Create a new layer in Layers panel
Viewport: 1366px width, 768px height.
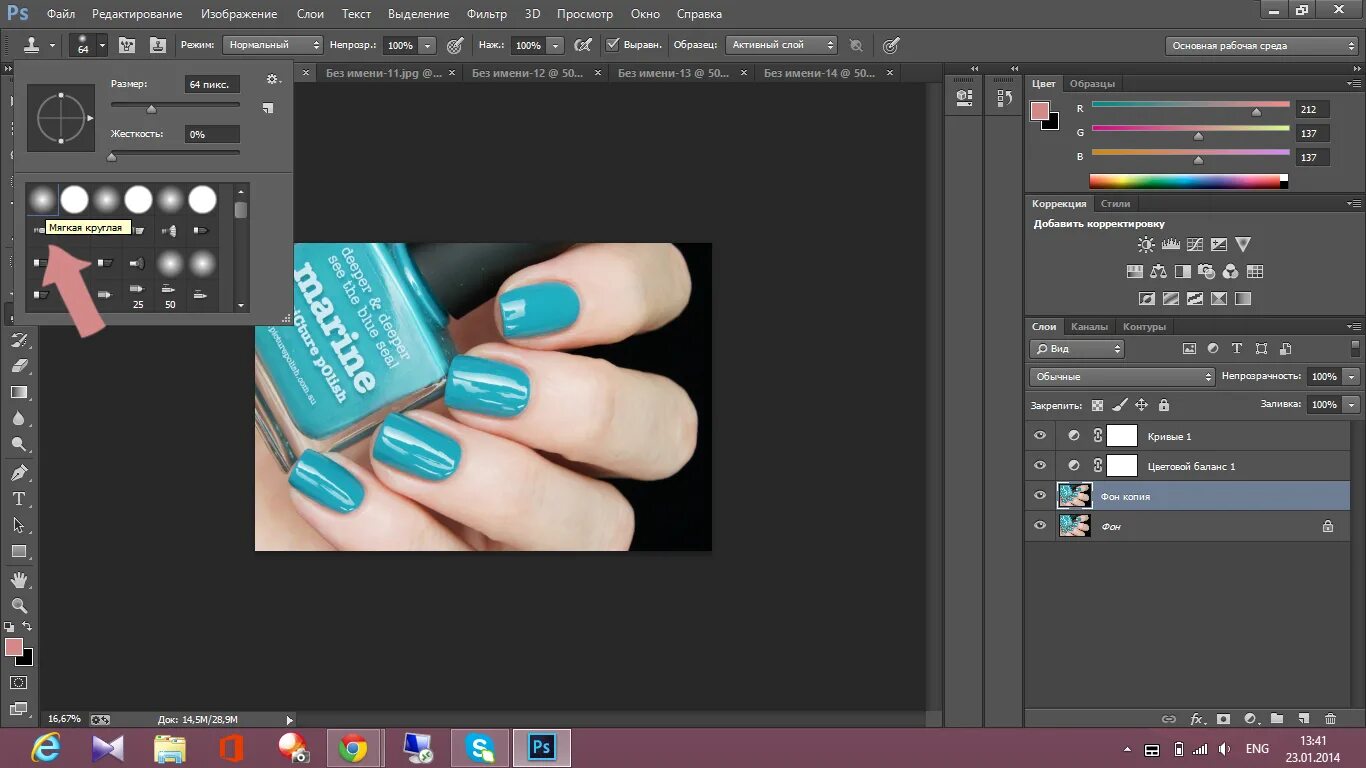tap(1303, 718)
